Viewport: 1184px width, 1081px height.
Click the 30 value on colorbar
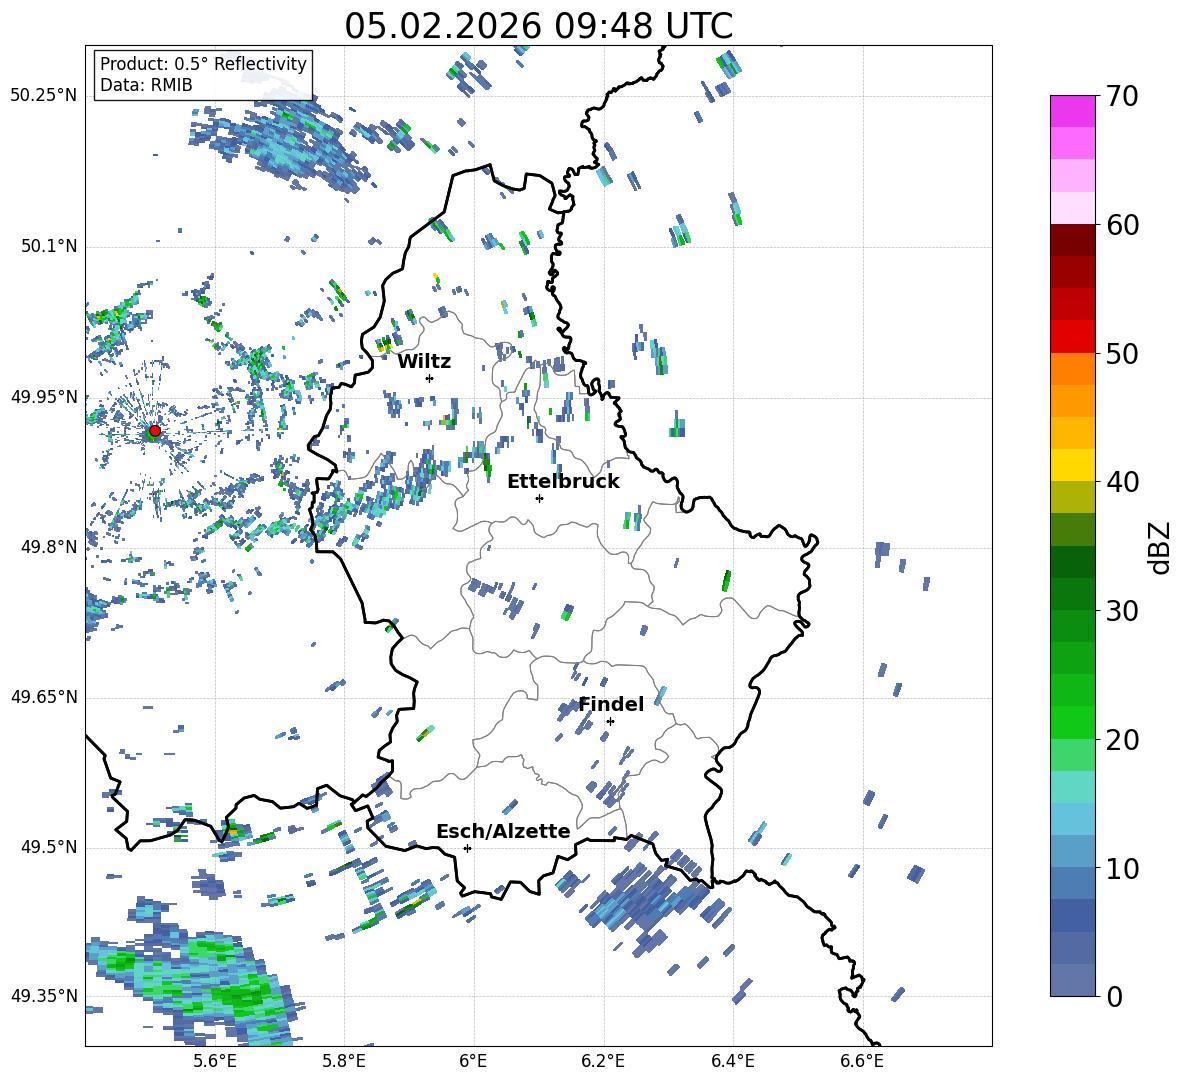[x=1121, y=611]
